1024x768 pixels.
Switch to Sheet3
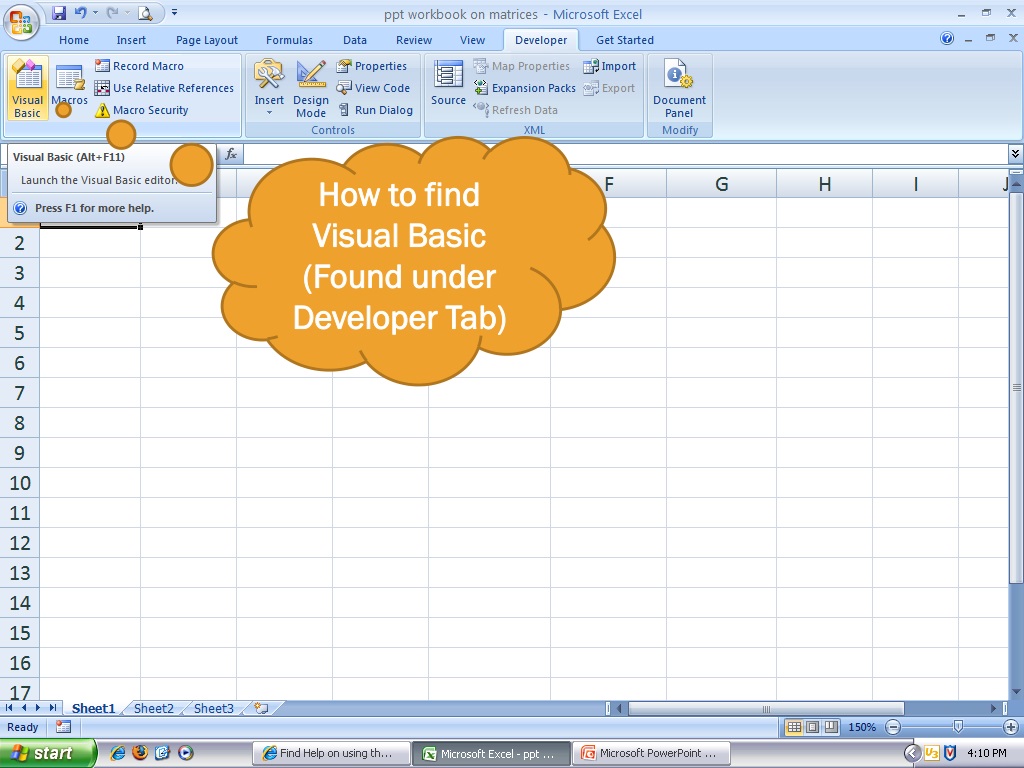point(214,709)
